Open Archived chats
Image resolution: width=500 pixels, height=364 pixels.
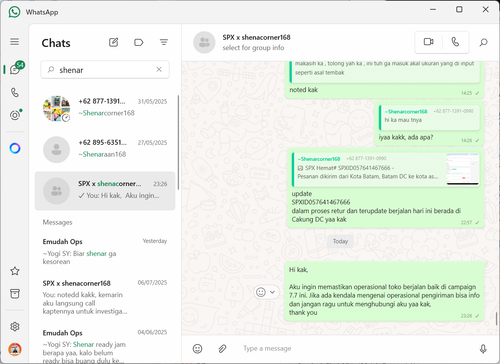tap(15, 294)
